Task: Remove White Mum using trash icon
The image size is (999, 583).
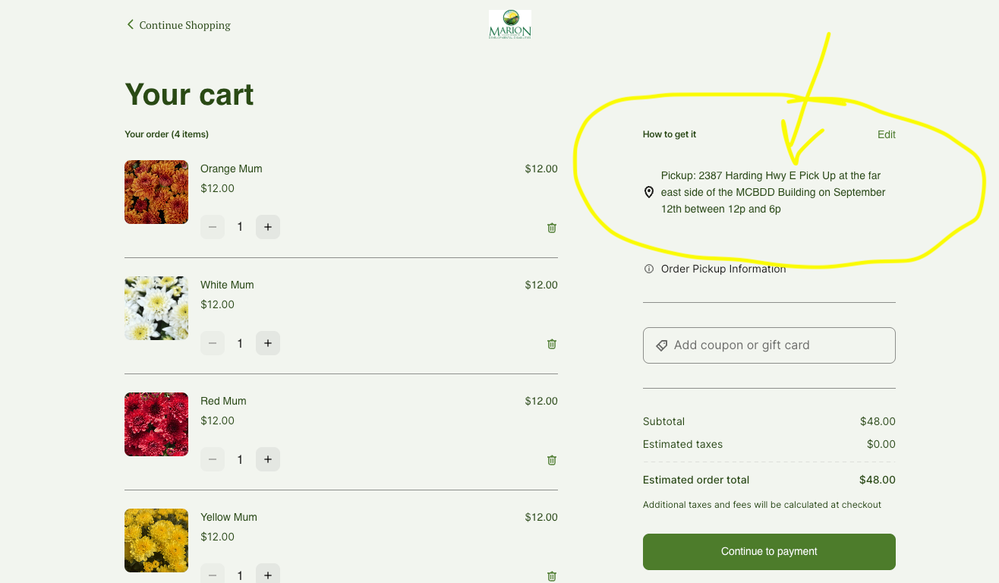Action: pos(551,344)
